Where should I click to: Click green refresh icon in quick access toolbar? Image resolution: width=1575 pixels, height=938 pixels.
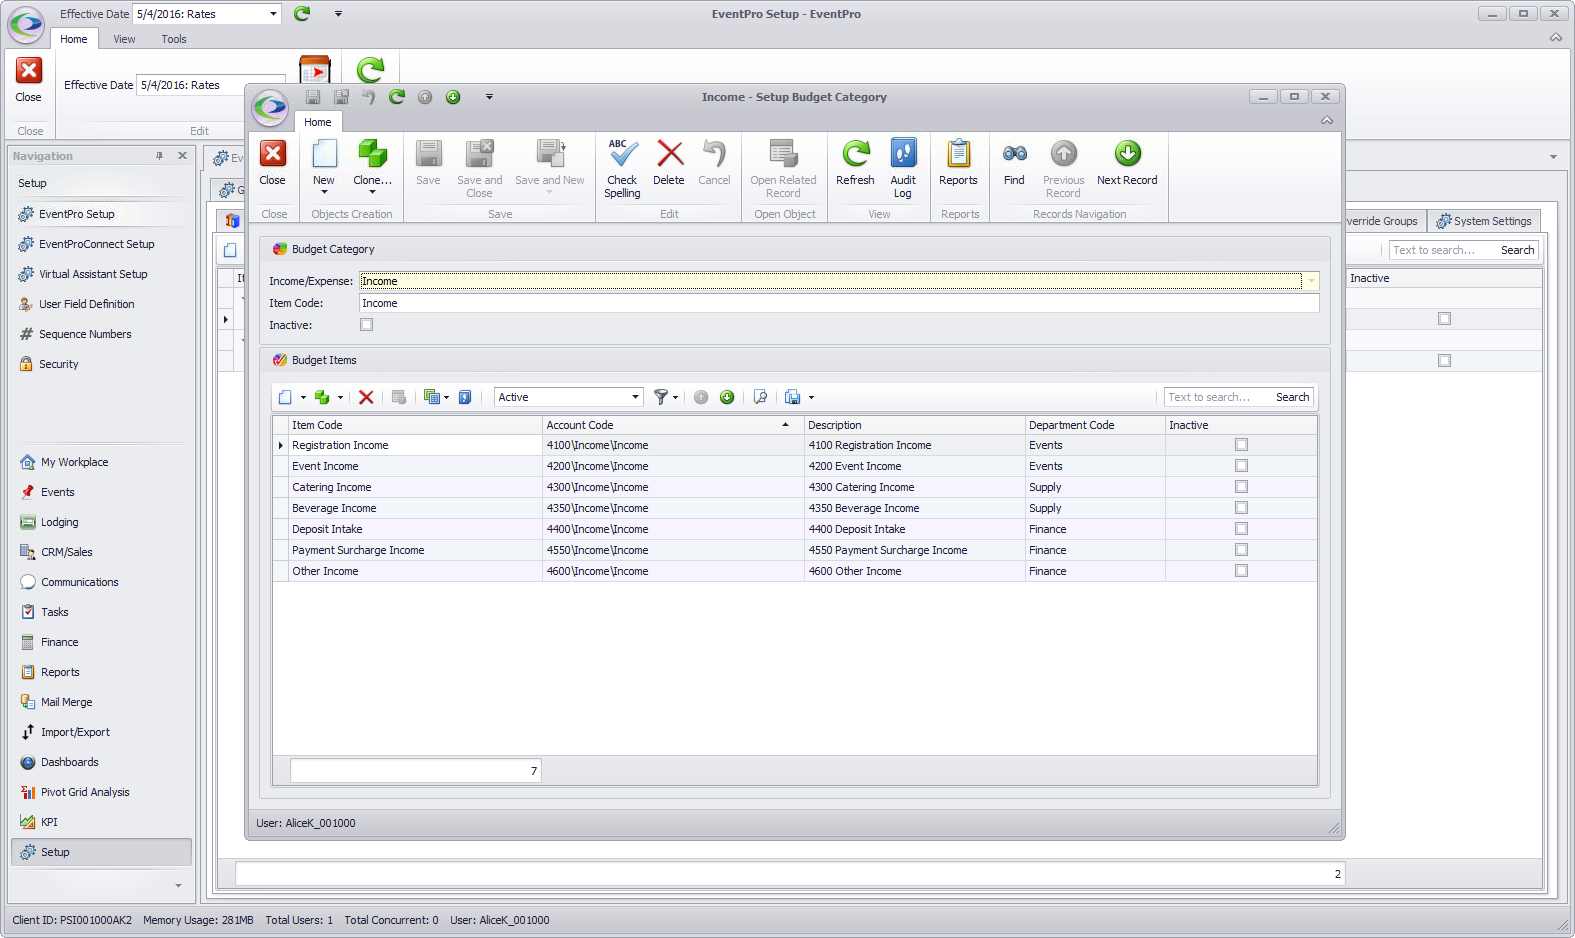pos(396,97)
